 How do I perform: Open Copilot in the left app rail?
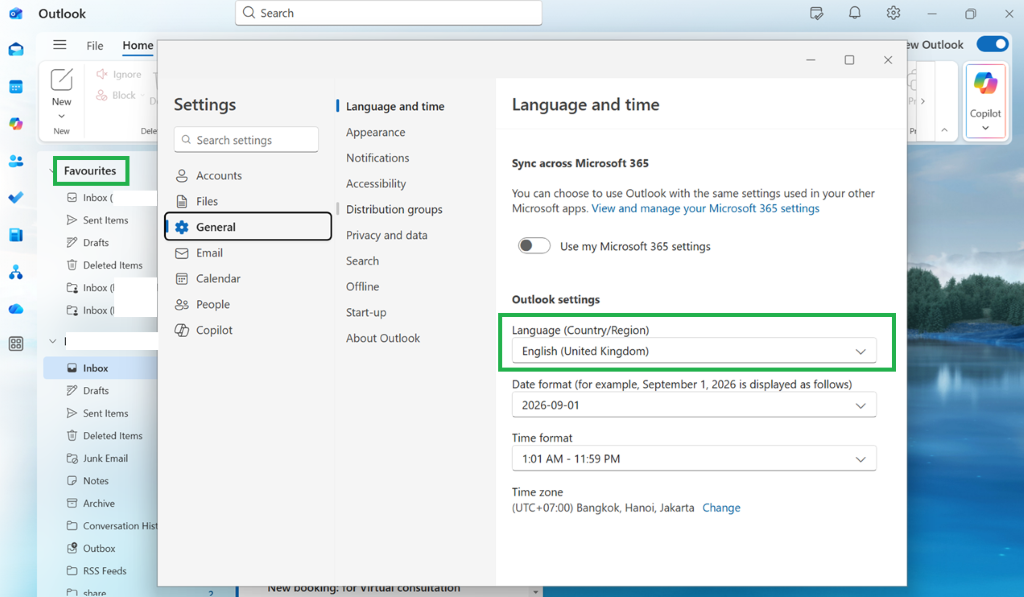16,124
